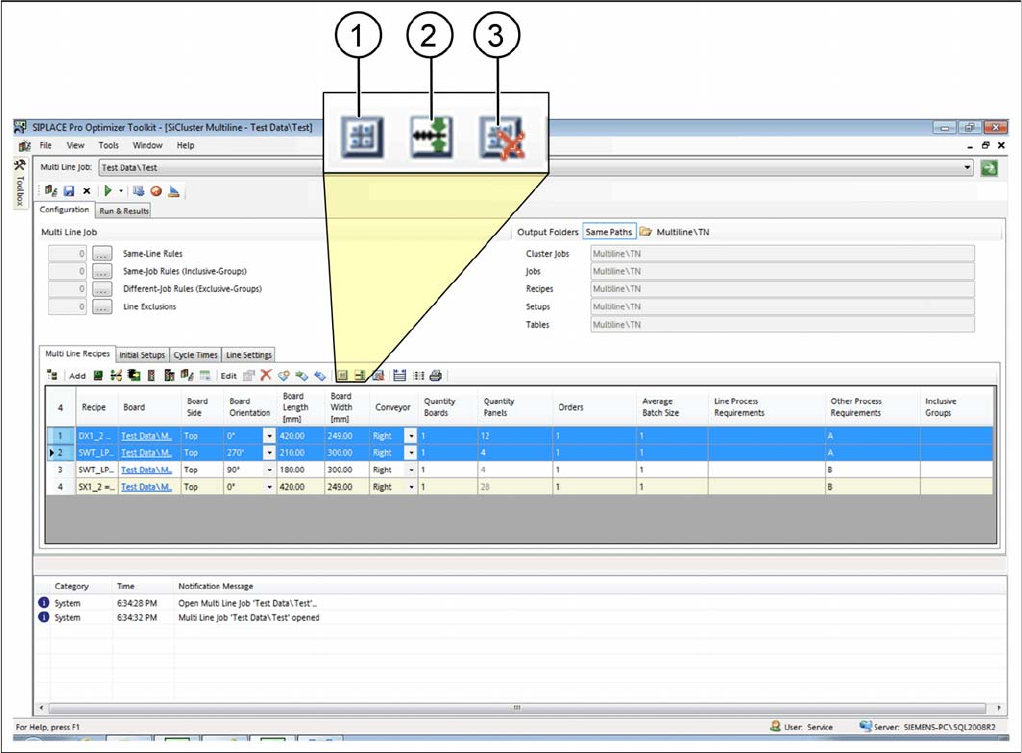Open the Multi Line Job combo box arrow
This screenshot has width=1022, height=753.
[x=967, y=168]
